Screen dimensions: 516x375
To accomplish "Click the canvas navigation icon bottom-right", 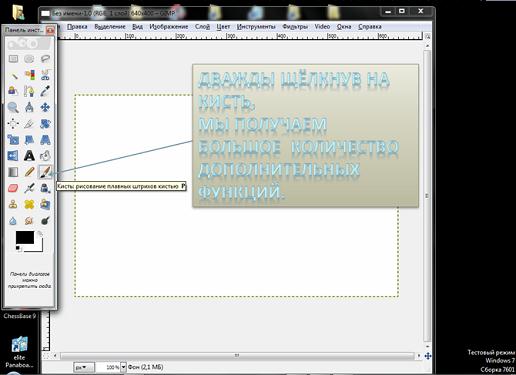I will click(x=428, y=356).
